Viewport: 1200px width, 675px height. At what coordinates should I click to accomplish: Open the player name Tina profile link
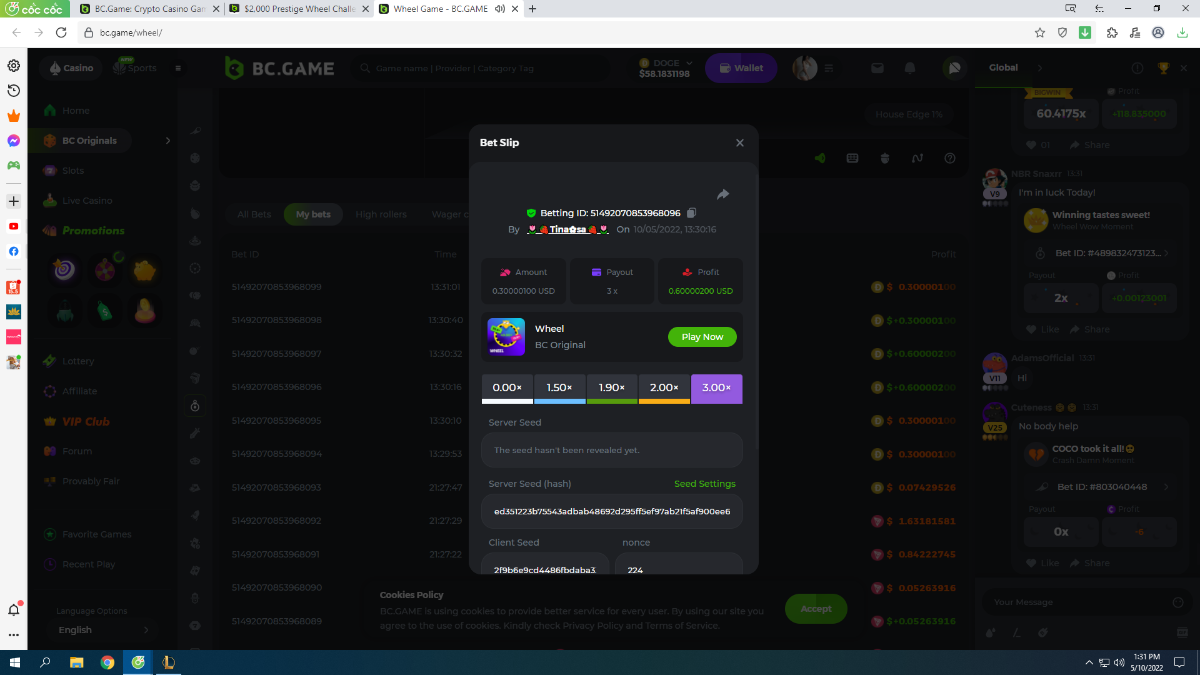(x=568, y=230)
